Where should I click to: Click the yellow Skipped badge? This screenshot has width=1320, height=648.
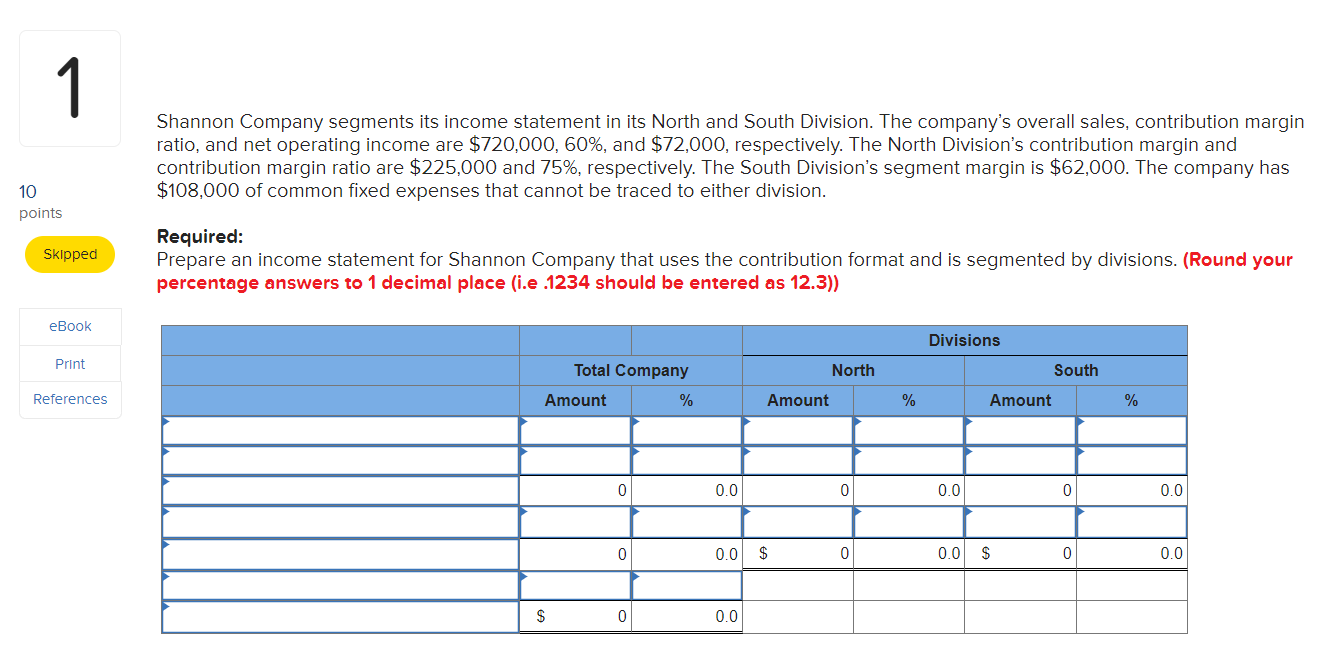[x=70, y=254]
